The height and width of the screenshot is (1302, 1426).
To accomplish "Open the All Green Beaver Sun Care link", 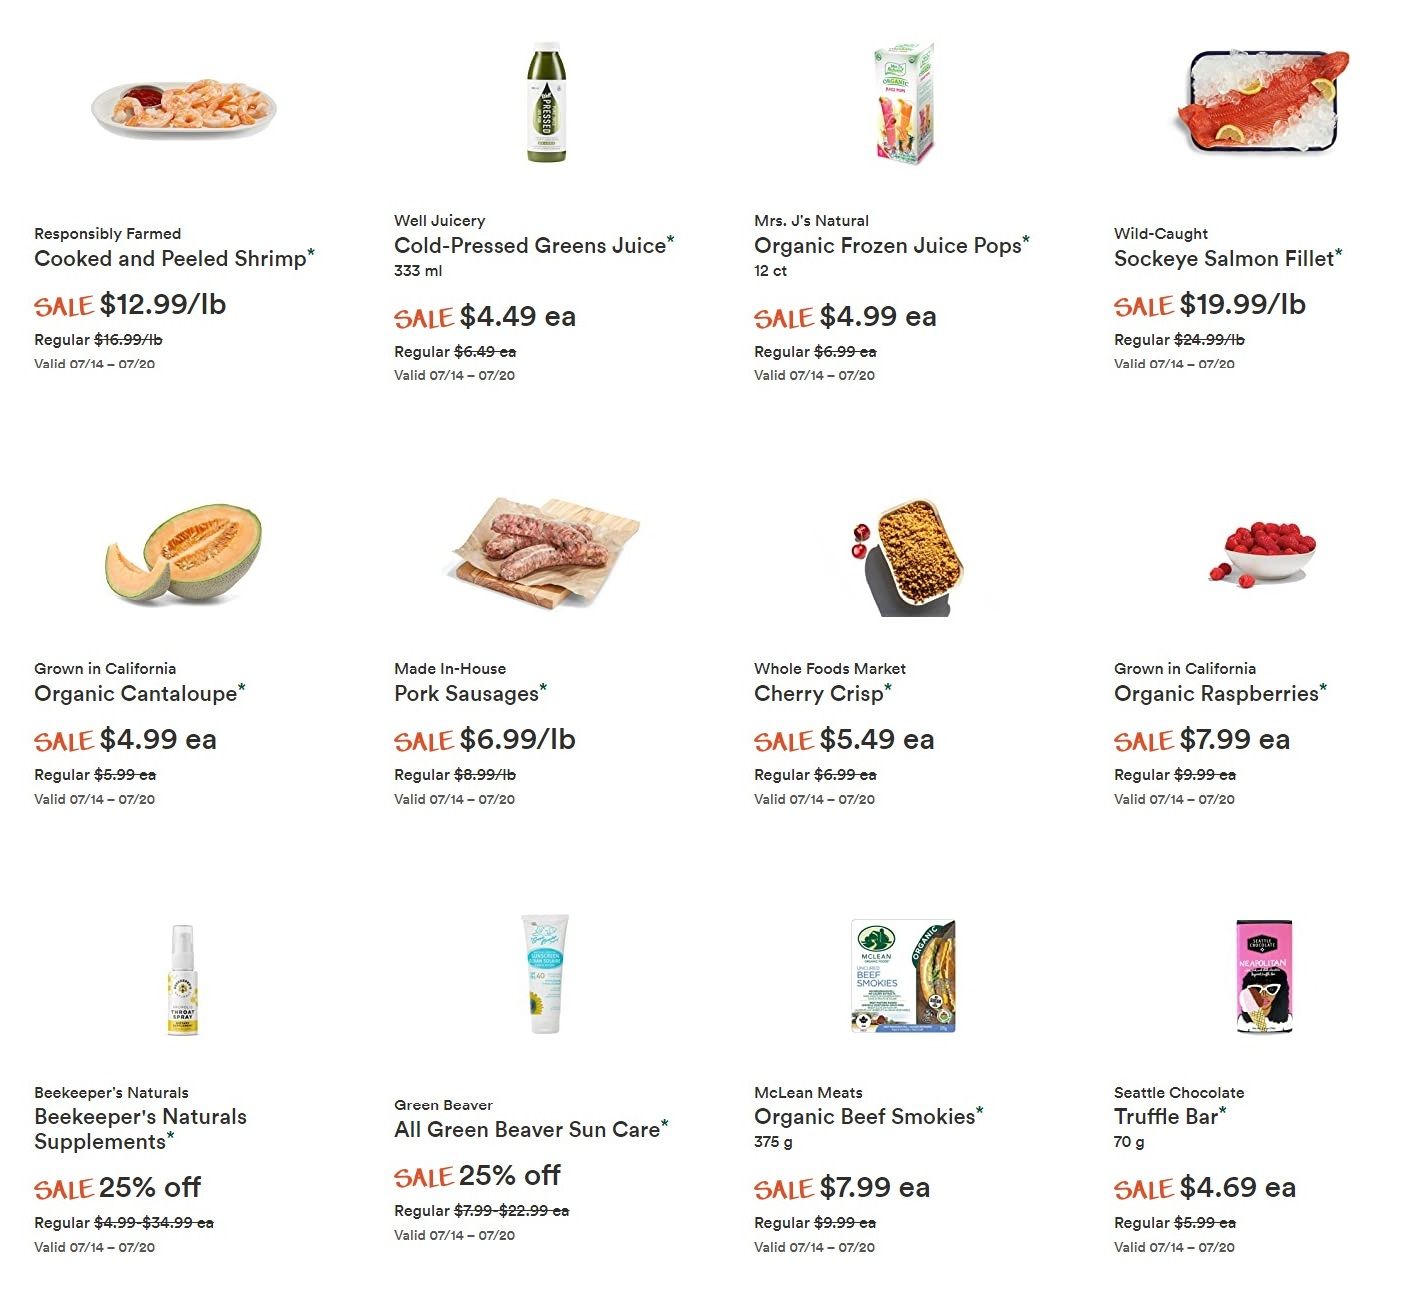I will pos(527,1130).
